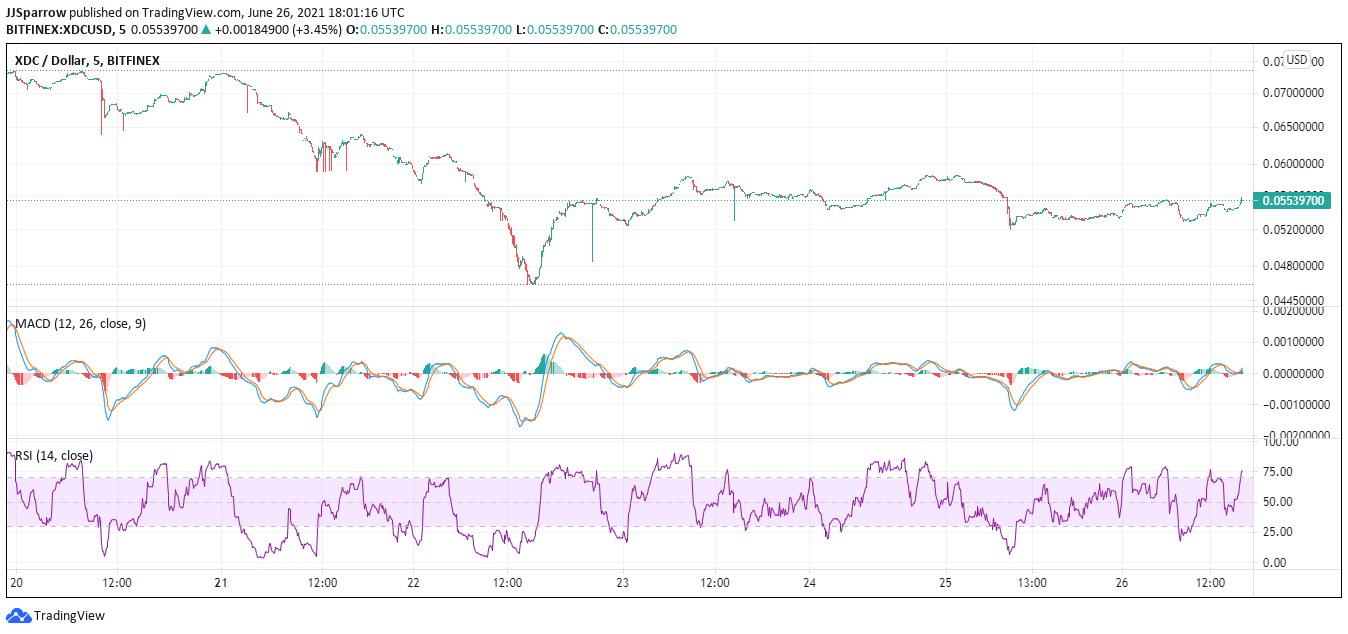This screenshot has height=634, width=1348.
Task: Click the 50.00 RSI axis label
Action: (x=1280, y=502)
